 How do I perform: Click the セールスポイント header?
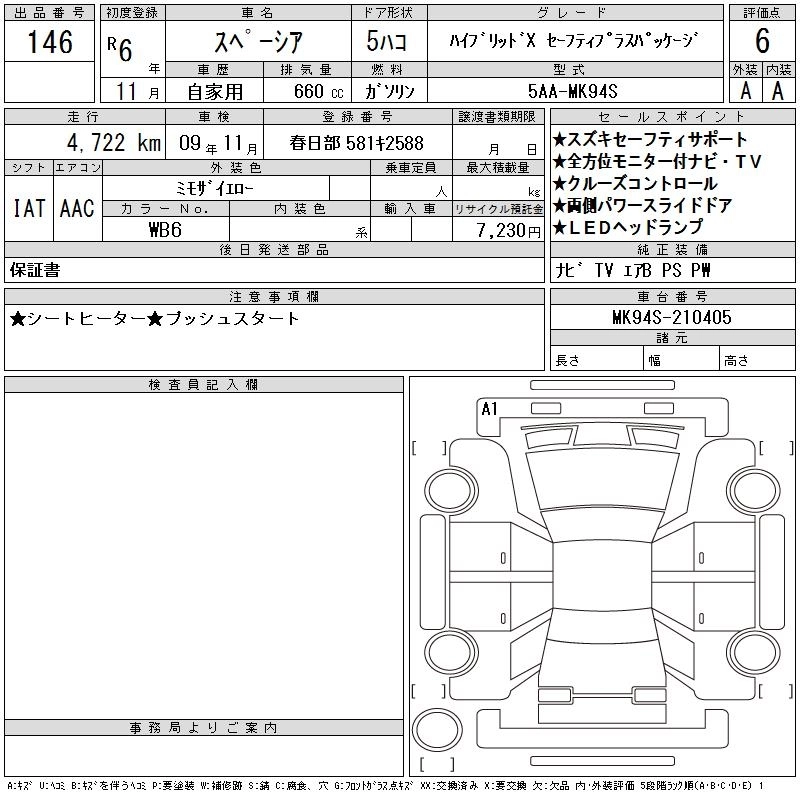tap(672, 117)
